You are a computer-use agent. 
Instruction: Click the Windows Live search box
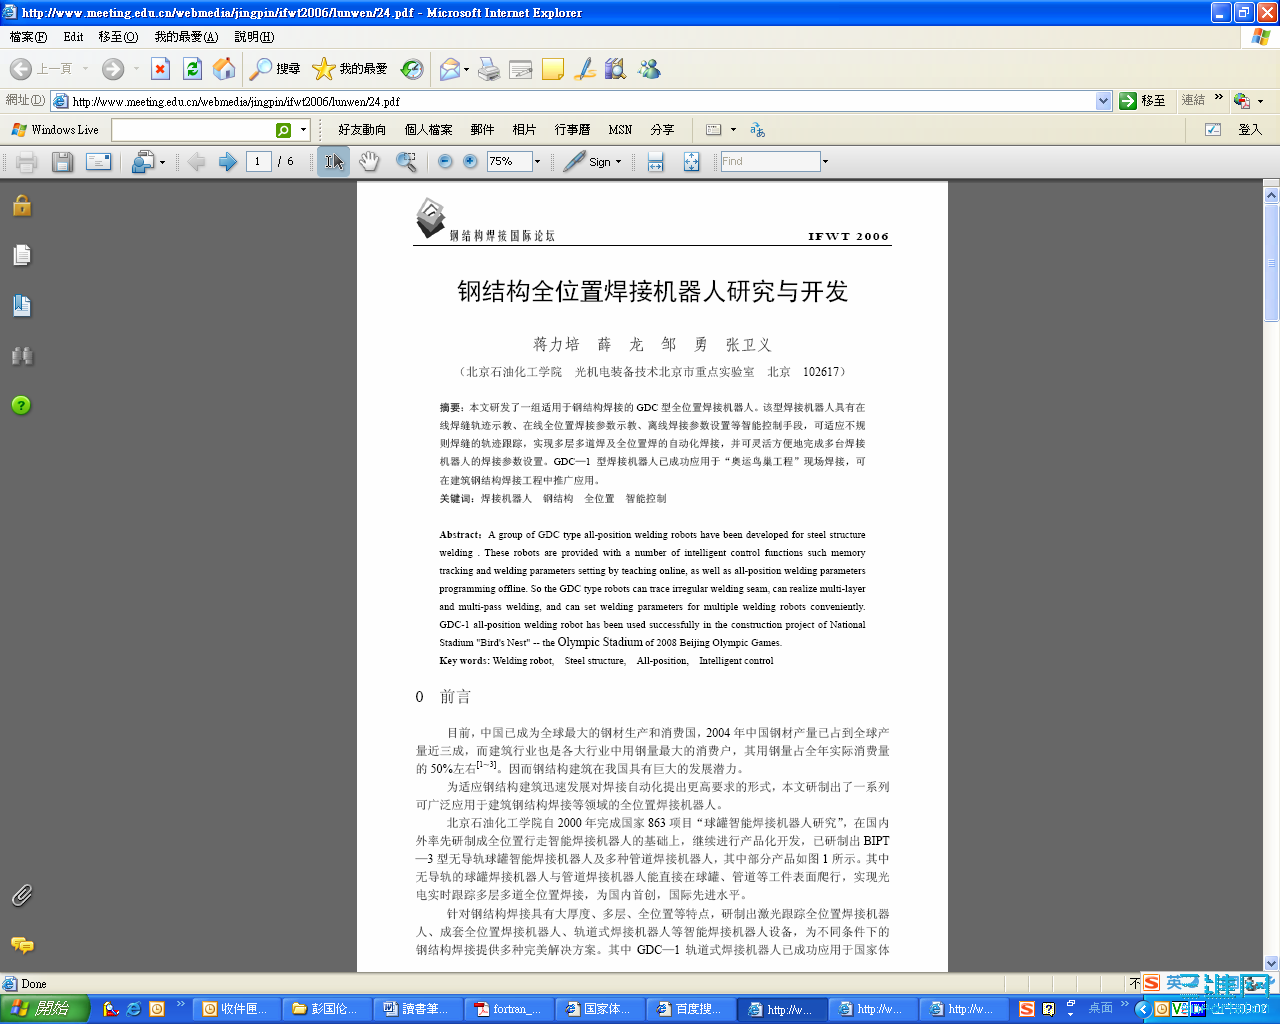pos(193,130)
